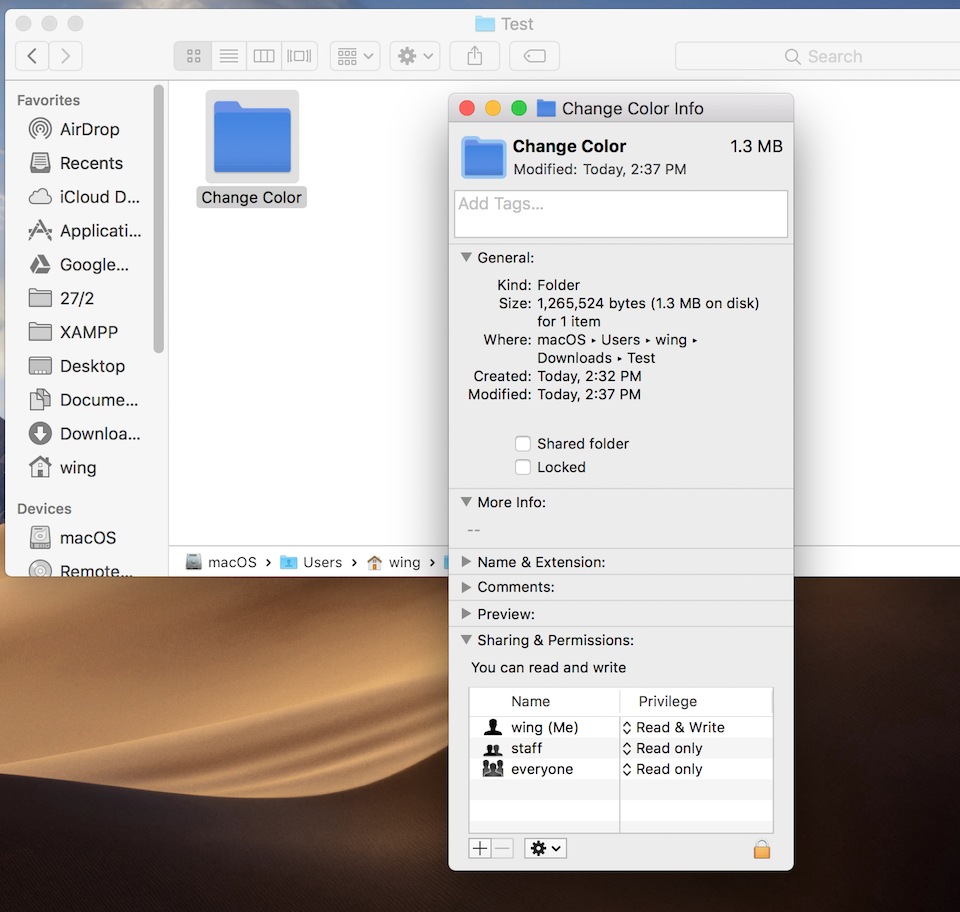Click the Edit Tags icon in the toolbar

click(534, 56)
